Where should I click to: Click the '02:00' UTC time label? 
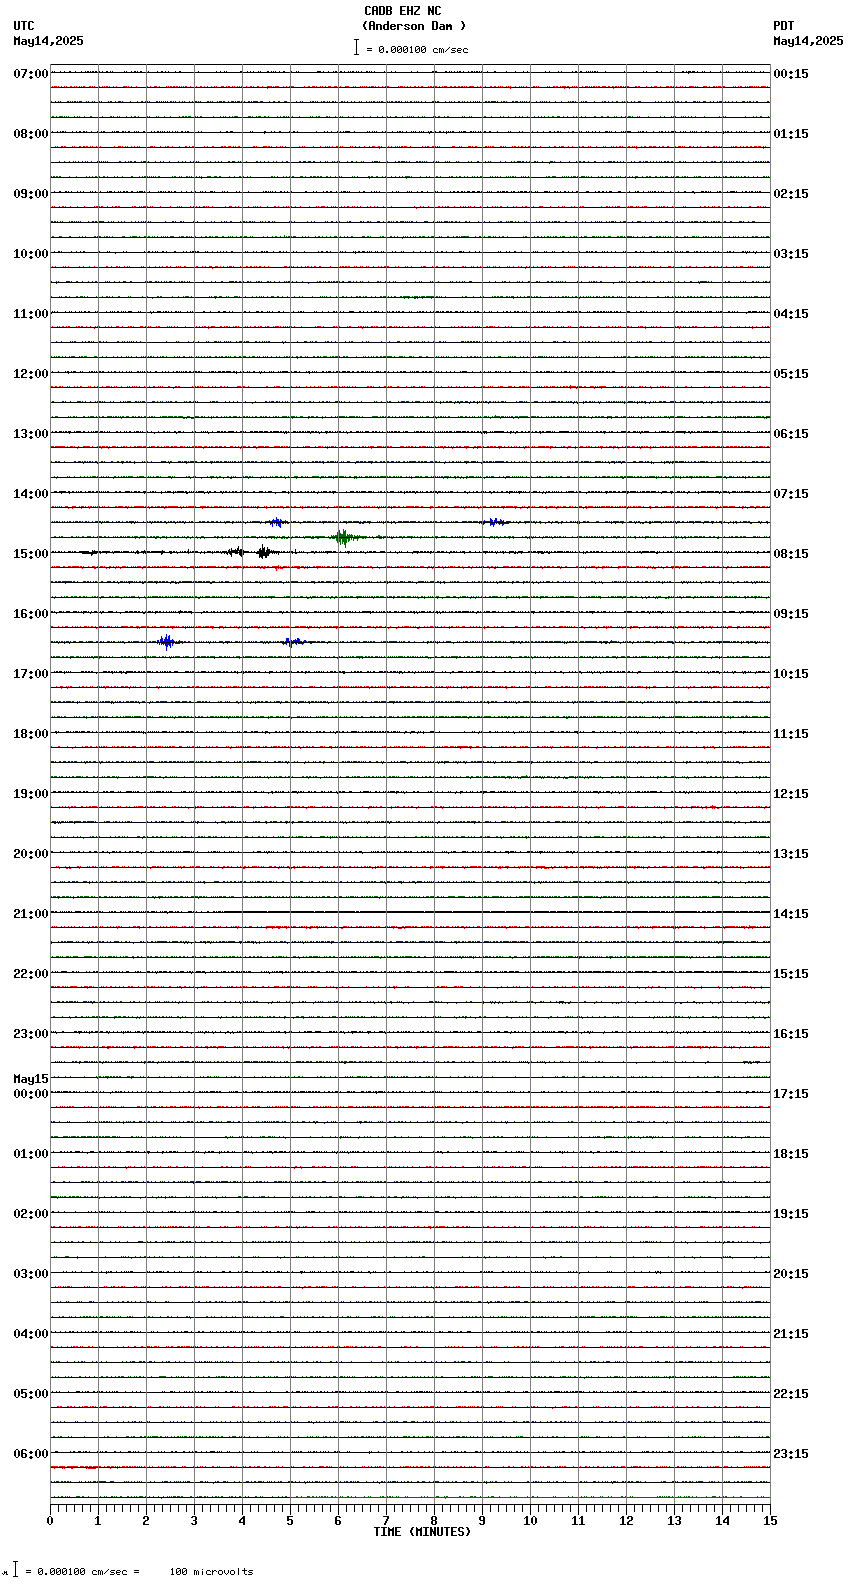click(x=31, y=1214)
